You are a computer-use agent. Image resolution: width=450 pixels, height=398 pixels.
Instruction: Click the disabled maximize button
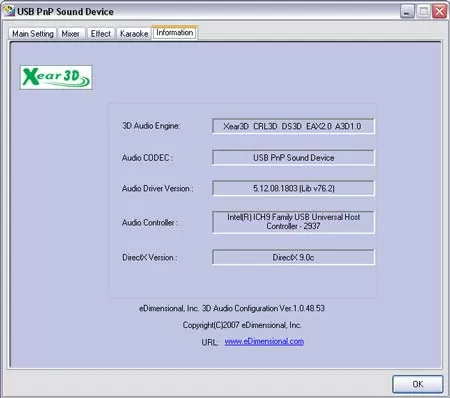click(x=423, y=12)
